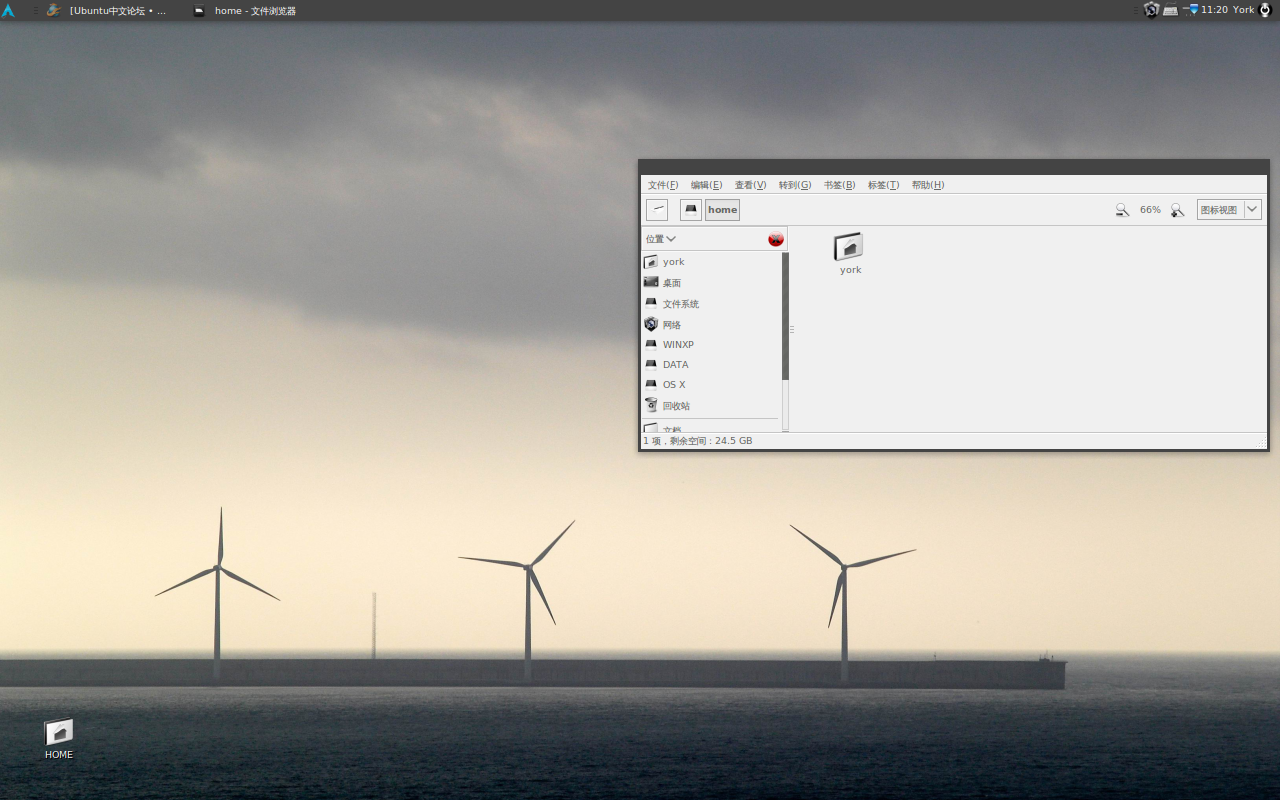
Task: Click the DATA drive icon in sidebar
Action: (x=651, y=364)
